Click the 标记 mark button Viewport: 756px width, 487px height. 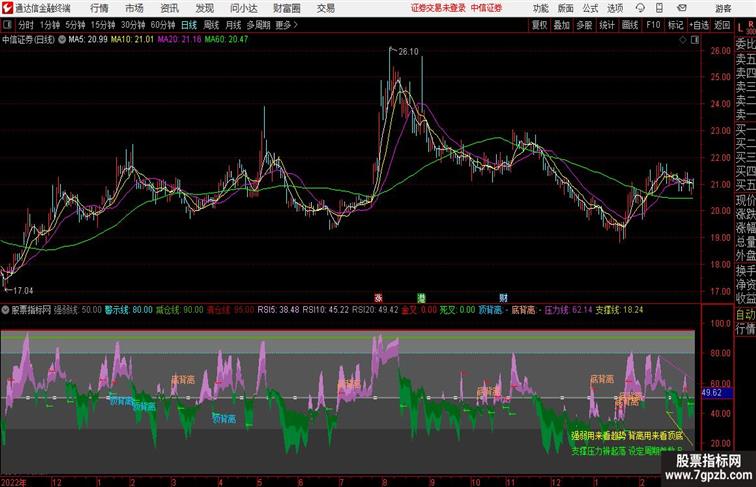click(675, 25)
